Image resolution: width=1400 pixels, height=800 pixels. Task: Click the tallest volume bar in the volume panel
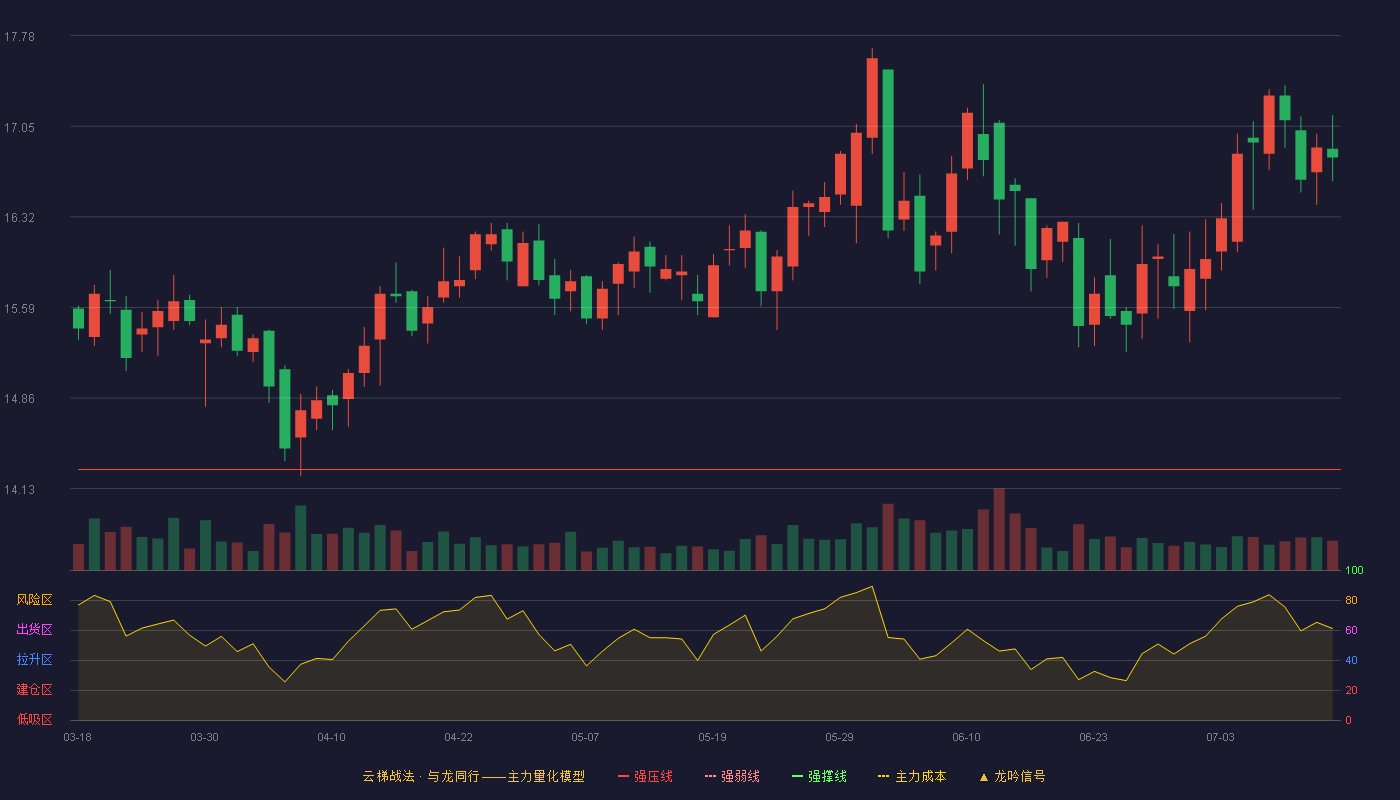[999, 529]
